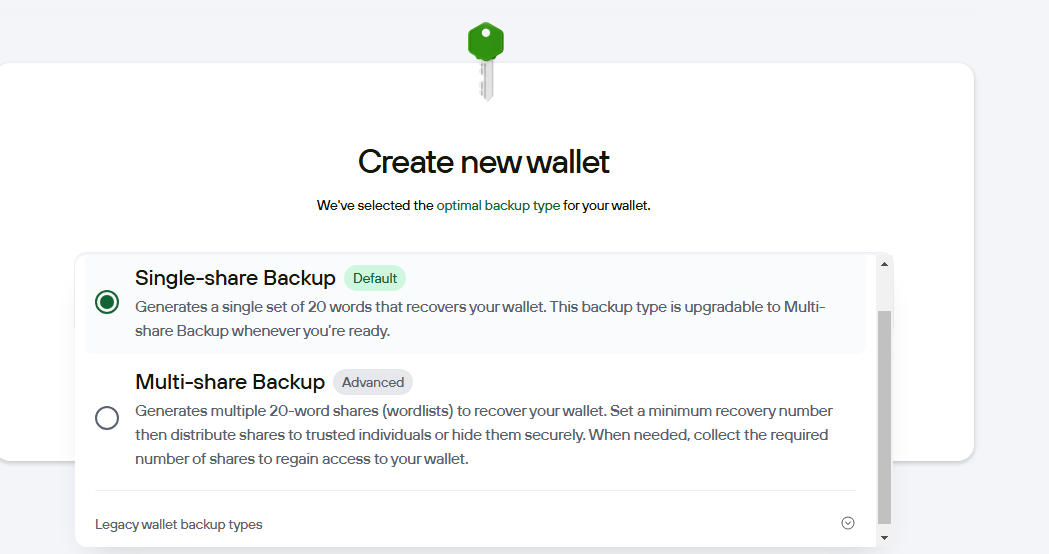The height and width of the screenshot is (554, 1049).
Task: Select the Single-share Backup radio button
Action: point(107,302)
